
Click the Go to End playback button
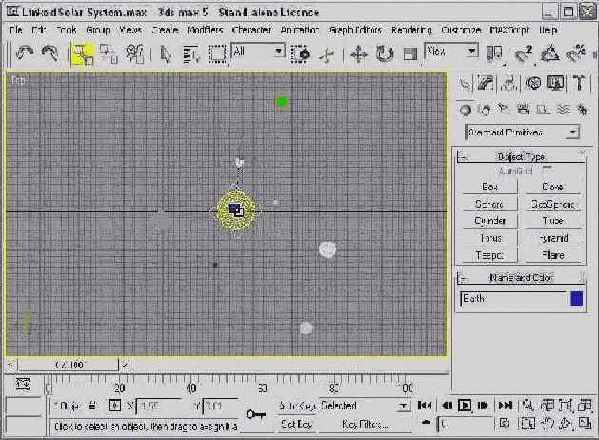click(505, 405)
